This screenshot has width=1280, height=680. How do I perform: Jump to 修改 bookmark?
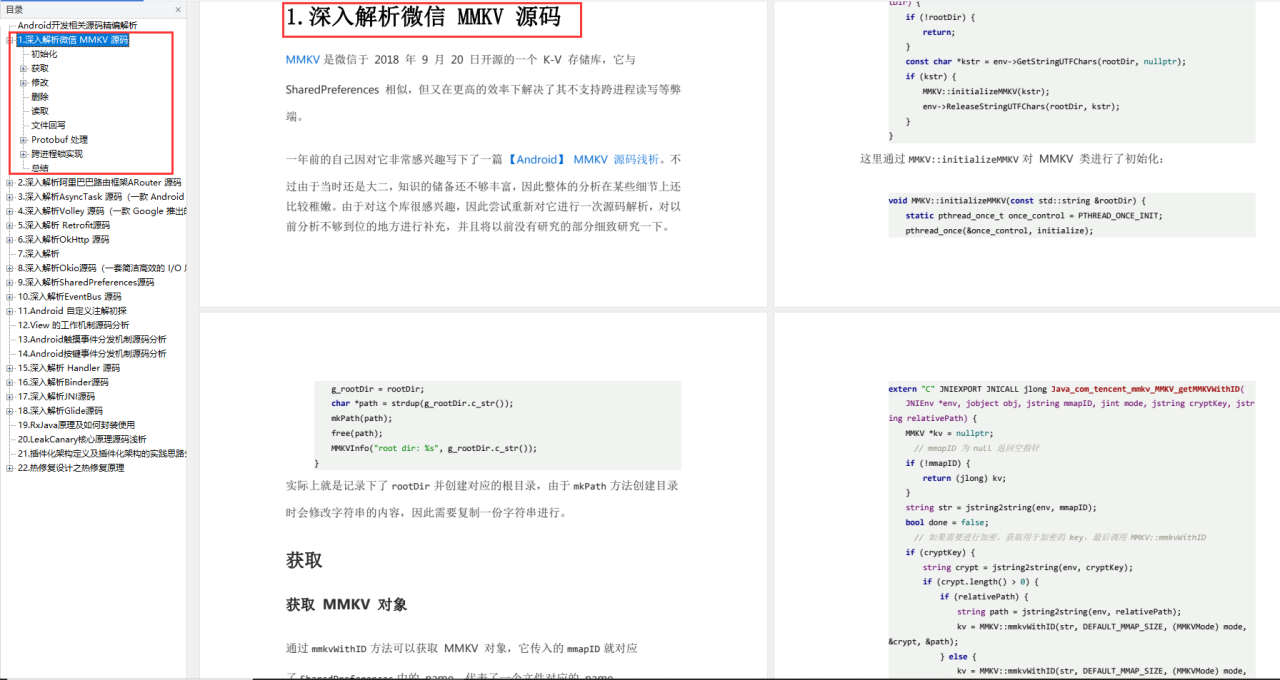pyautogui.click(x=39, y=83)
